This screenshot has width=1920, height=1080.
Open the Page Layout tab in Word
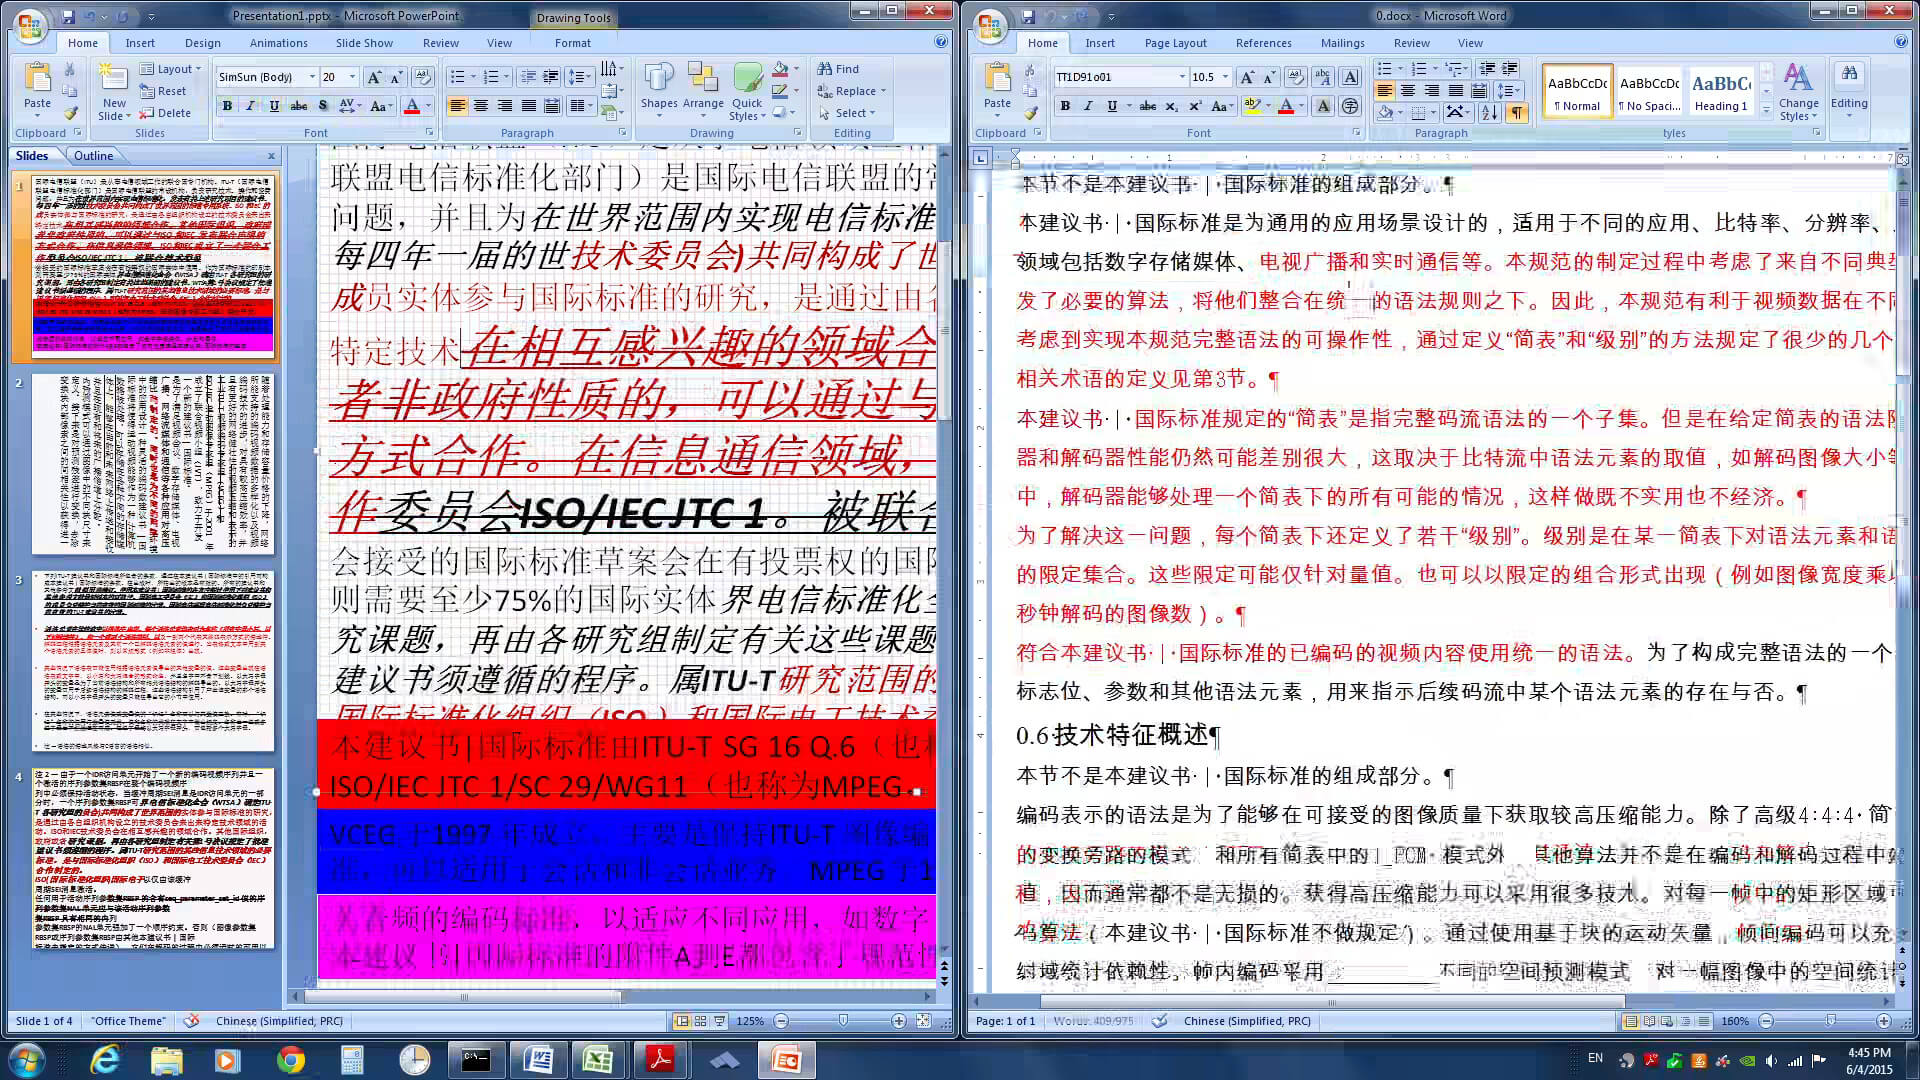coord(1175,43)
